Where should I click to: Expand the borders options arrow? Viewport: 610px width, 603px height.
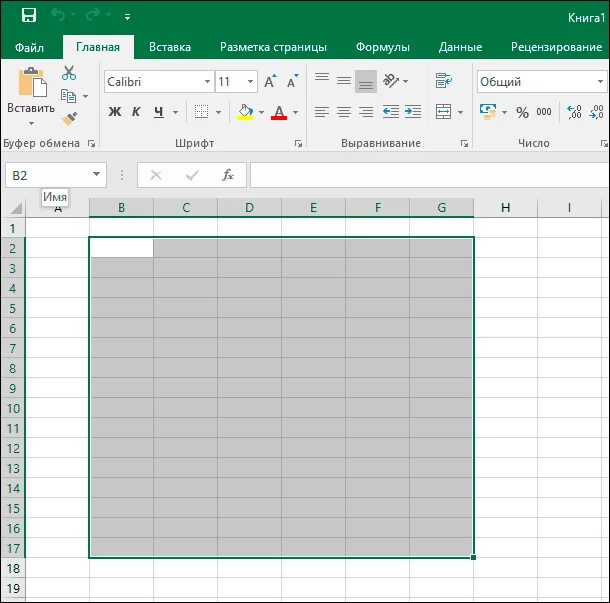pyautogui.click(x=218, y=112)
